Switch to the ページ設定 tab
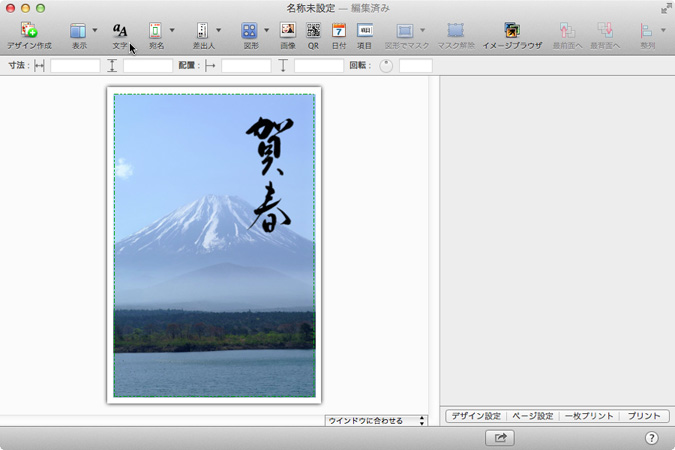 pyautogui.click(x=531, y=416)
